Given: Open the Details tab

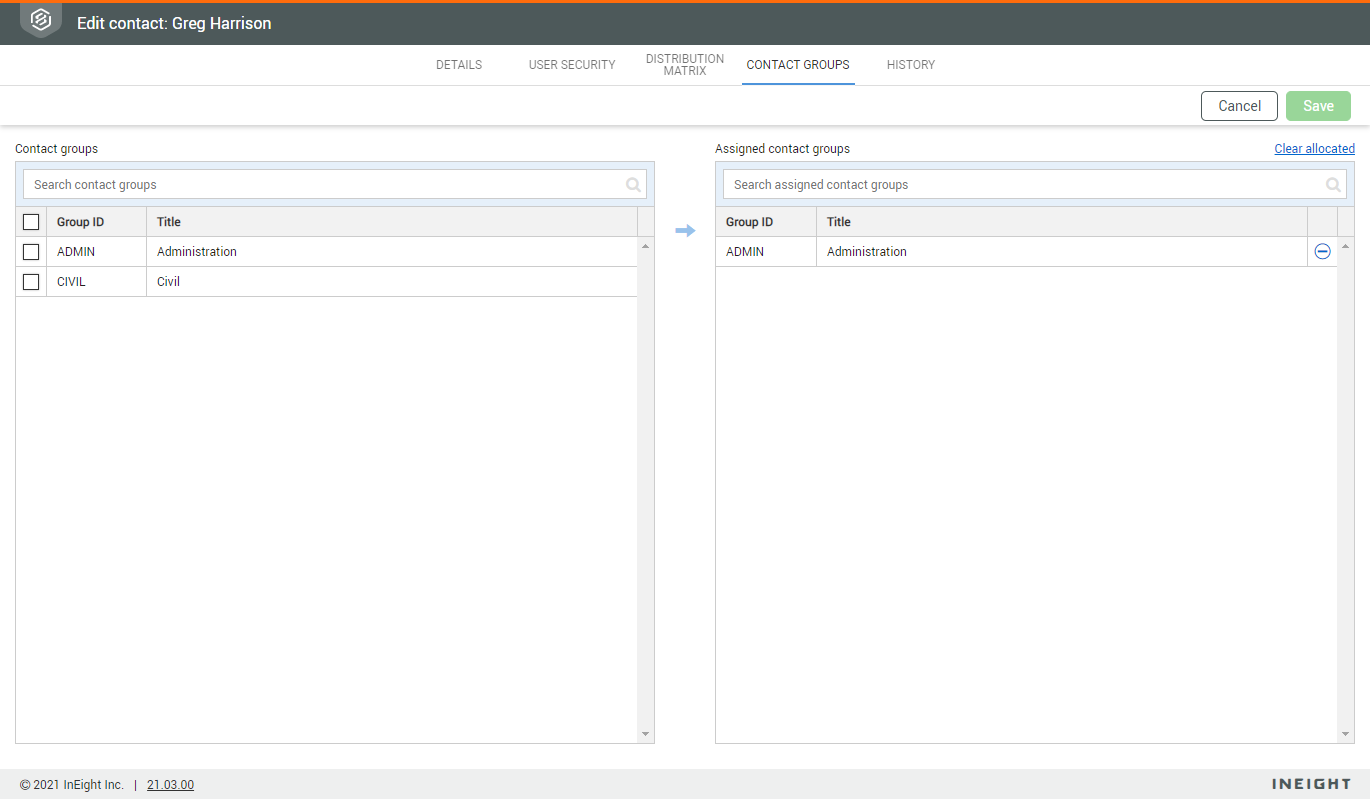Looking at the screenshot, I should click(459, 65).
